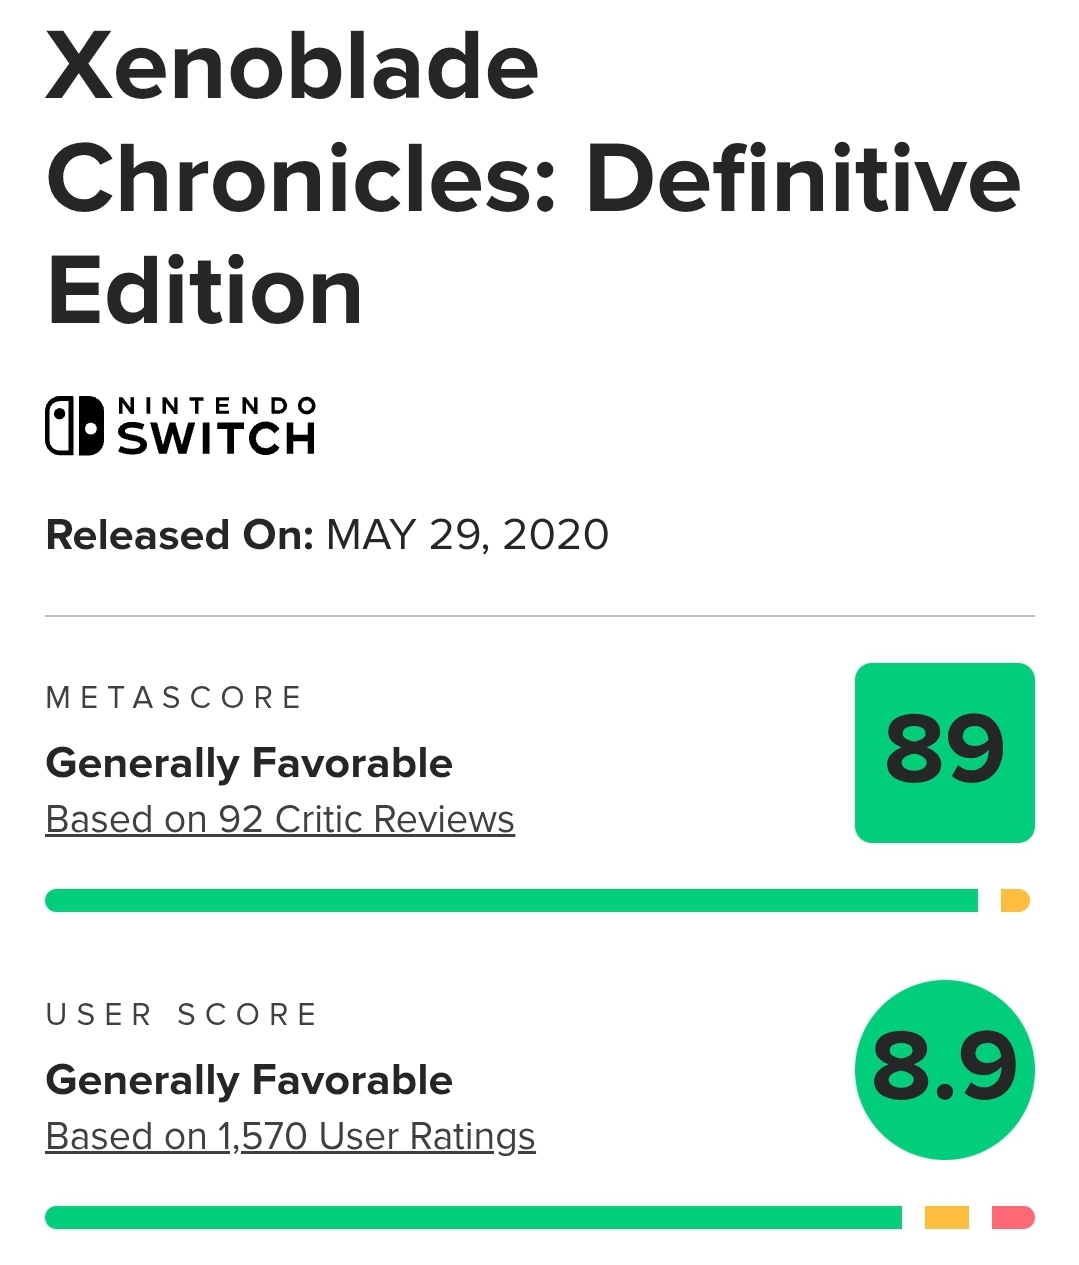Image resolution: width=1079 pixels, height=1265 pixels.
Task: Click the green 89 Metascore square badge
Action: (x=944, y=752)
